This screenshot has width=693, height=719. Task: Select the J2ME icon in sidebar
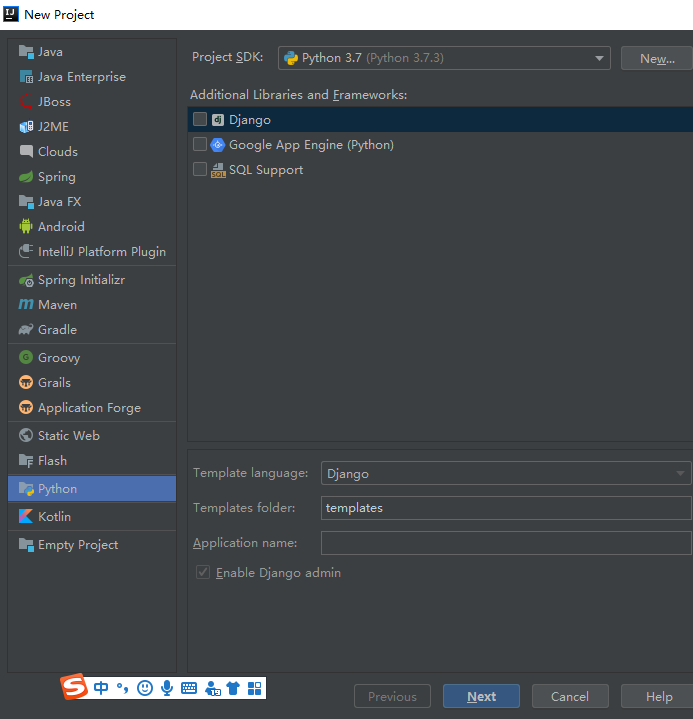pyautogui.click(x=26, y=127)
